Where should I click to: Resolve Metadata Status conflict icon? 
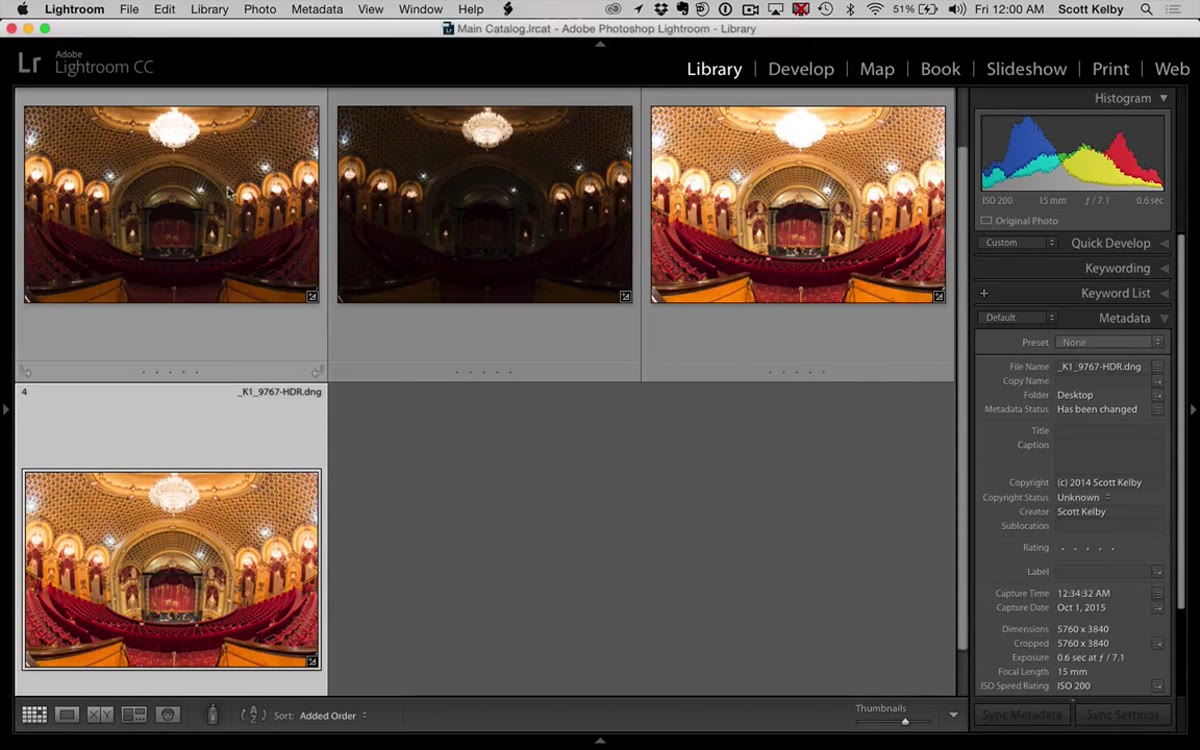coord(1157,409)
